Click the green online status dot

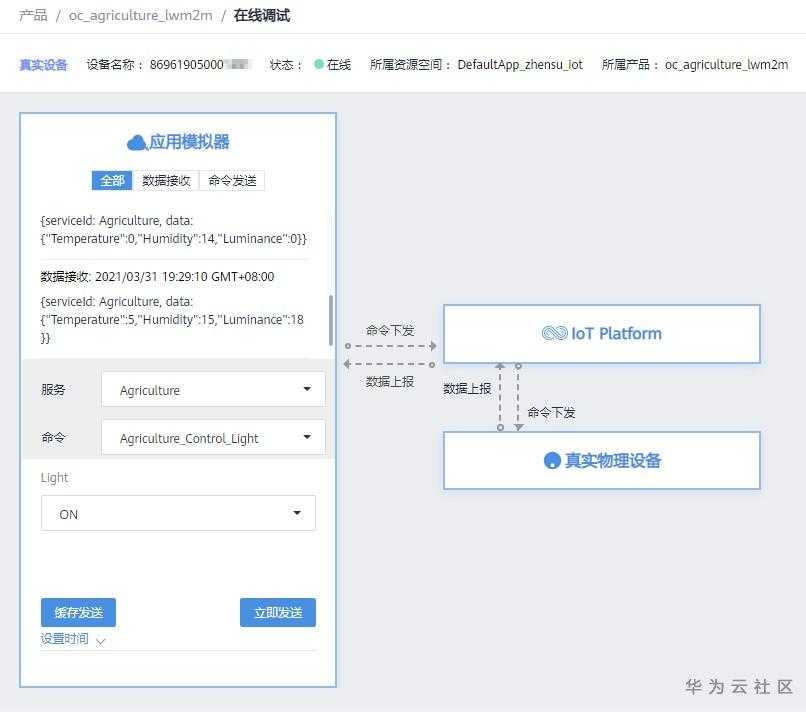(x=319, y=64)
